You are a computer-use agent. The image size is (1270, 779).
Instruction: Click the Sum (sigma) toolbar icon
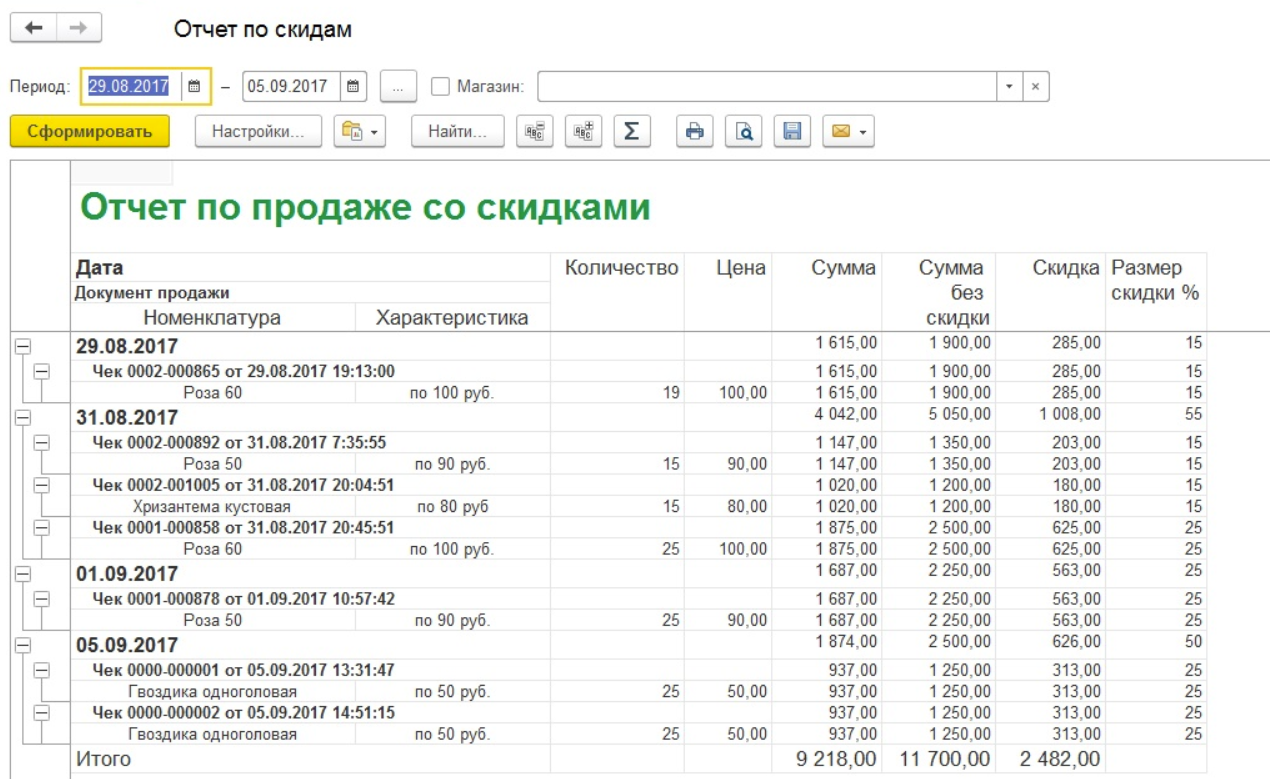tap(631, 131)
